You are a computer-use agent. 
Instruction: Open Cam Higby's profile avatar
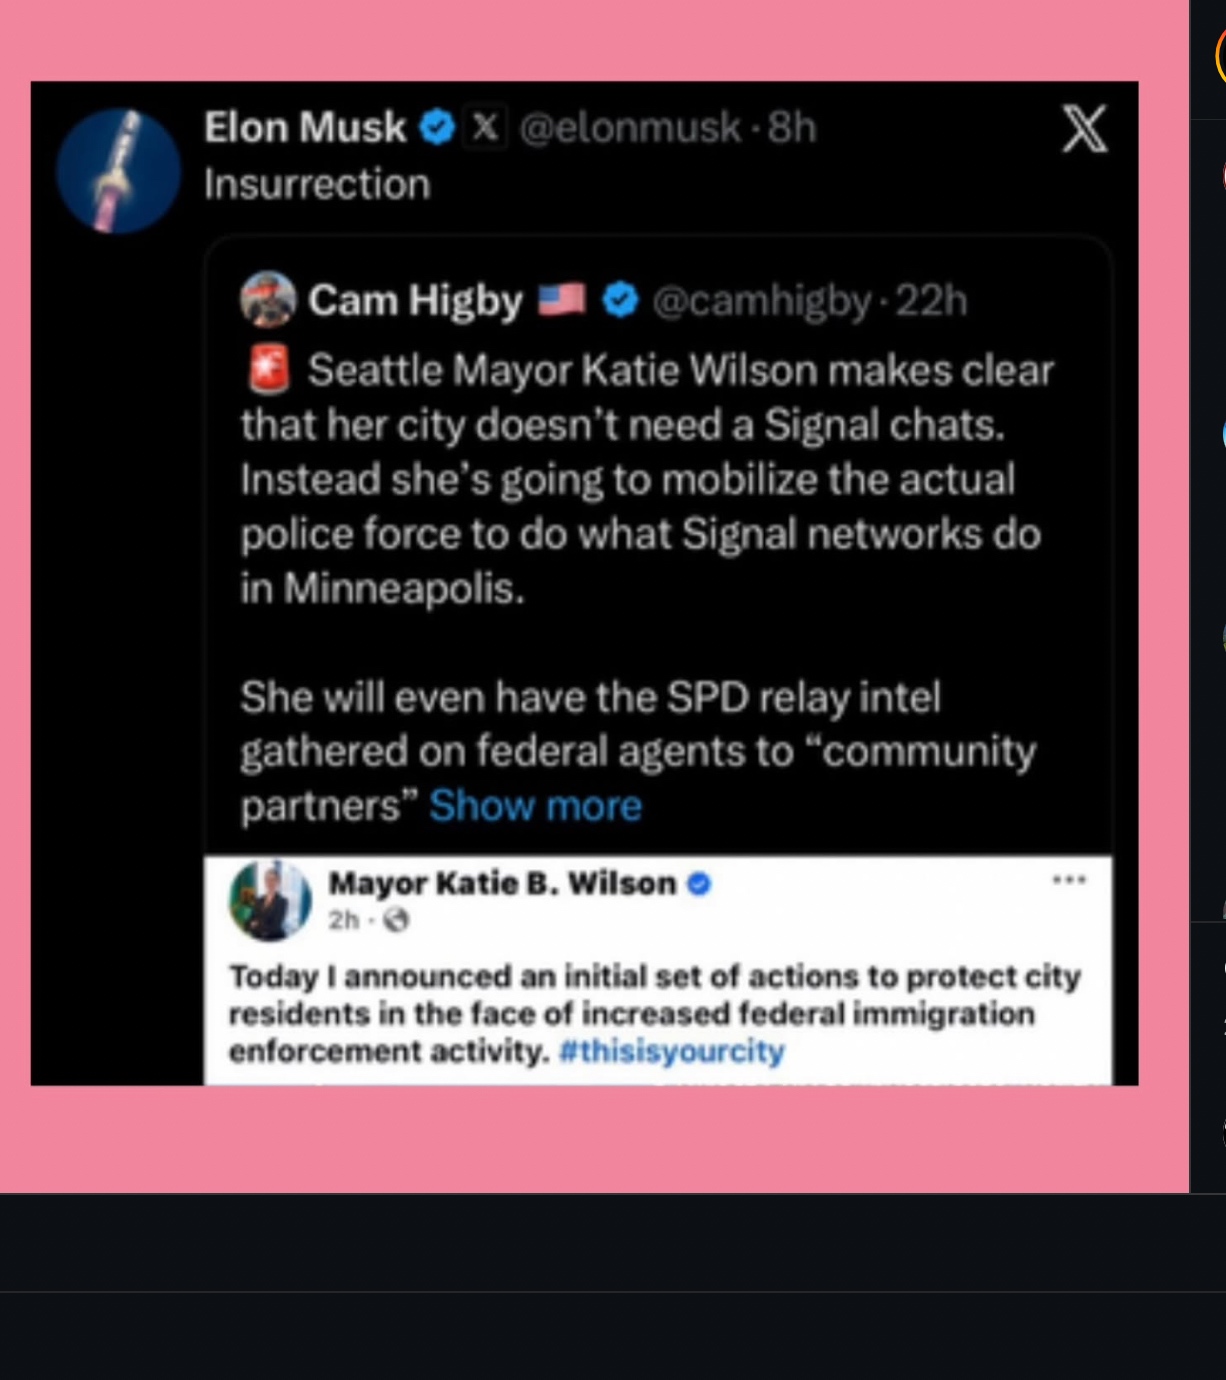click(x=268, y=300)
